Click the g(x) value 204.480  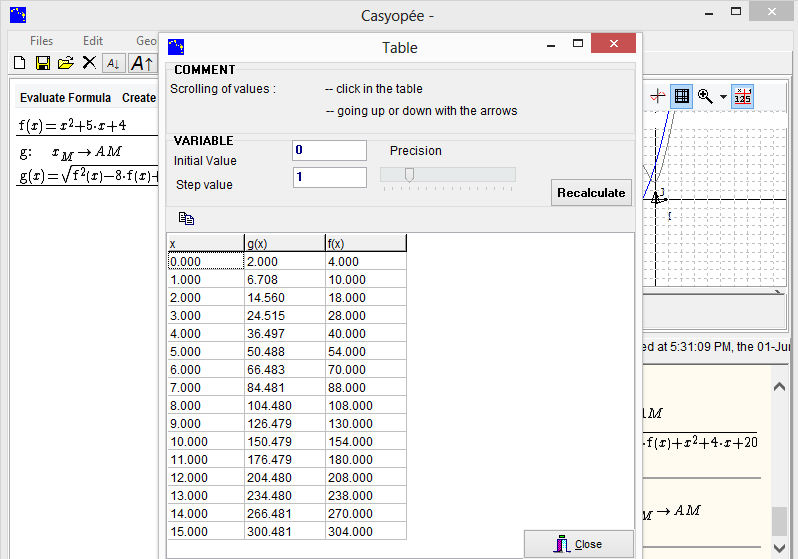point(284,478)
